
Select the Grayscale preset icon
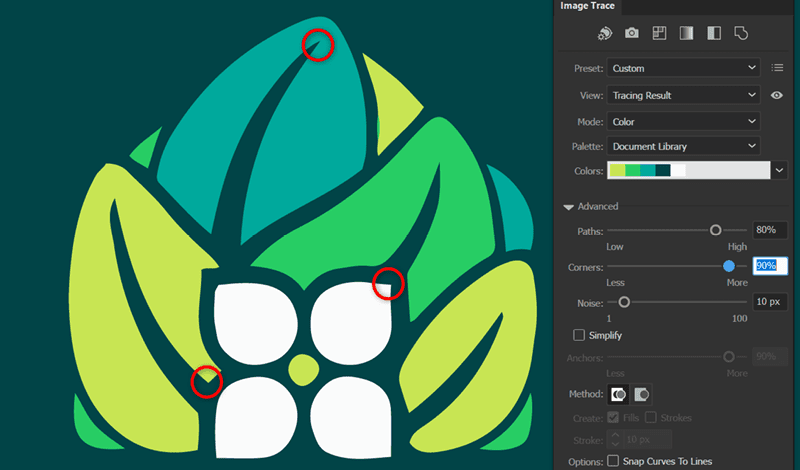[686, 33]
